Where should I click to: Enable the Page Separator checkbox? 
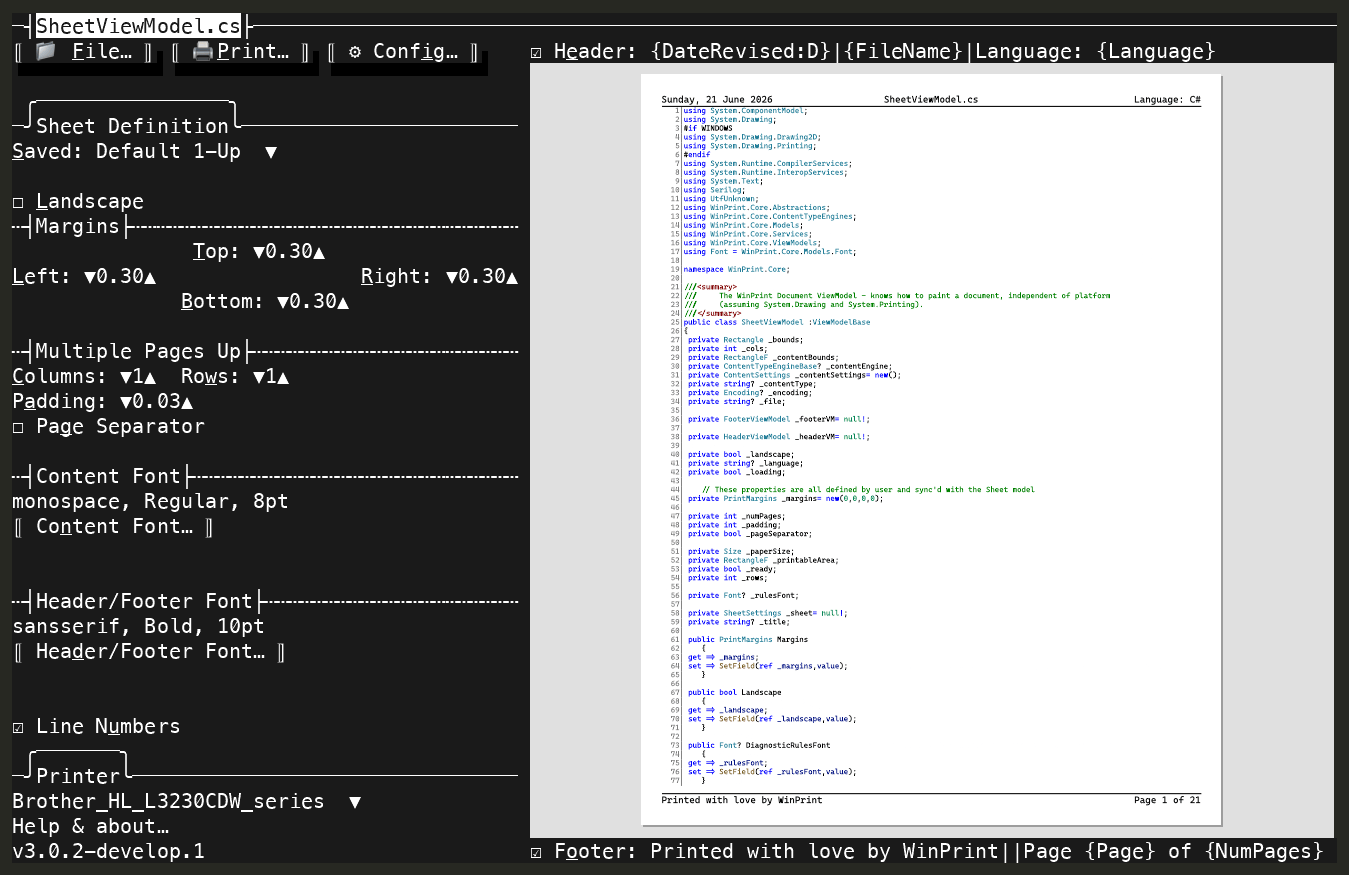[19, 427]
